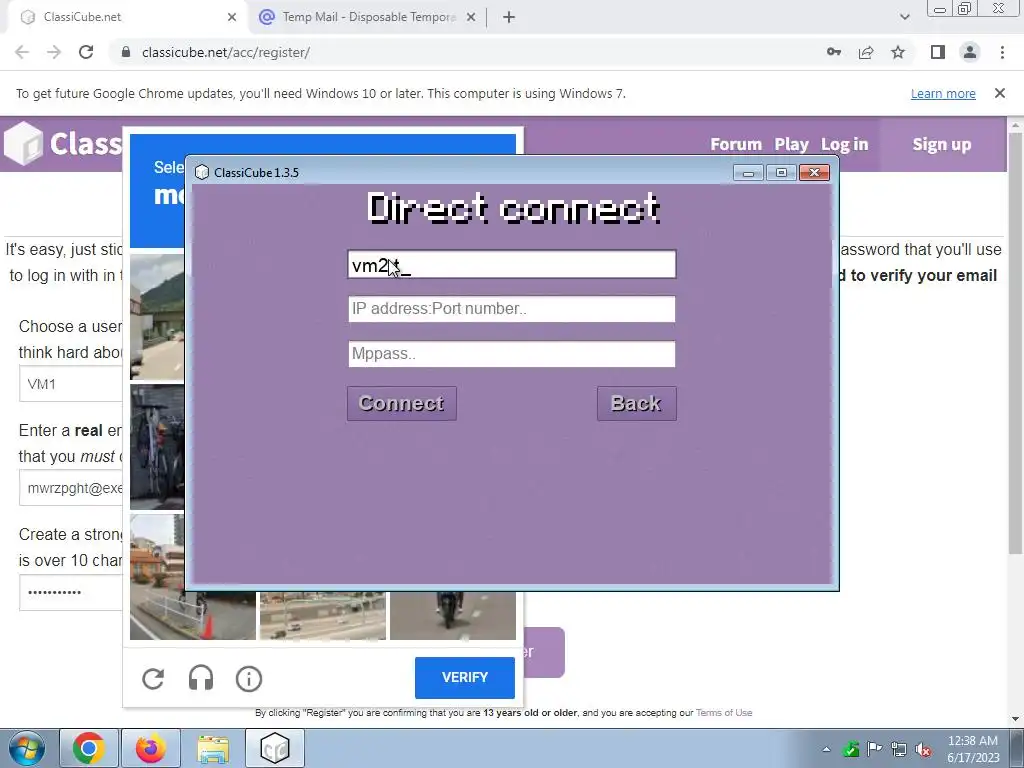This screenshot has width=1024, height=768.
Task: Open the captcha help info icon
Action: 249,679
